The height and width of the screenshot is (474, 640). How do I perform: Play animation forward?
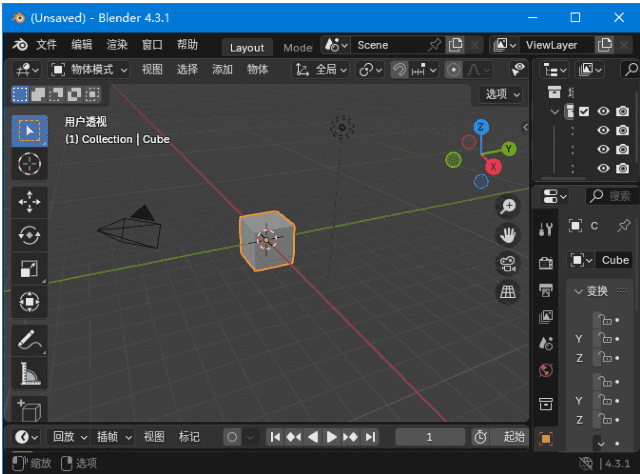click(x=331, y=437)
